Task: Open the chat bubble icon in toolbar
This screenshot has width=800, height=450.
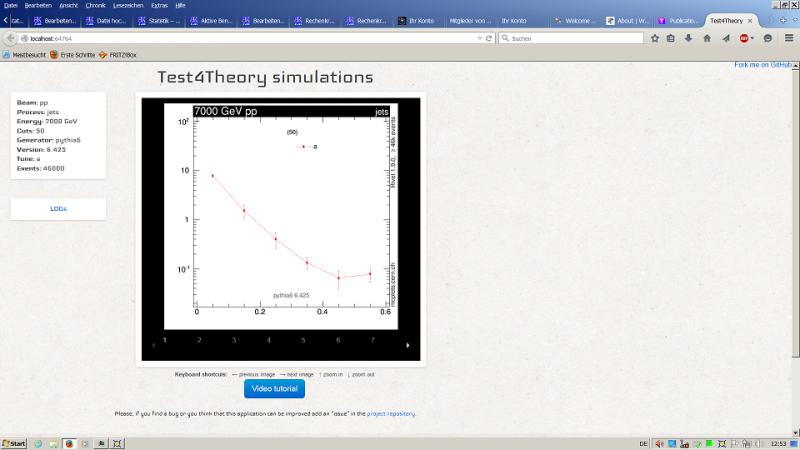Action: pos(767,38)
